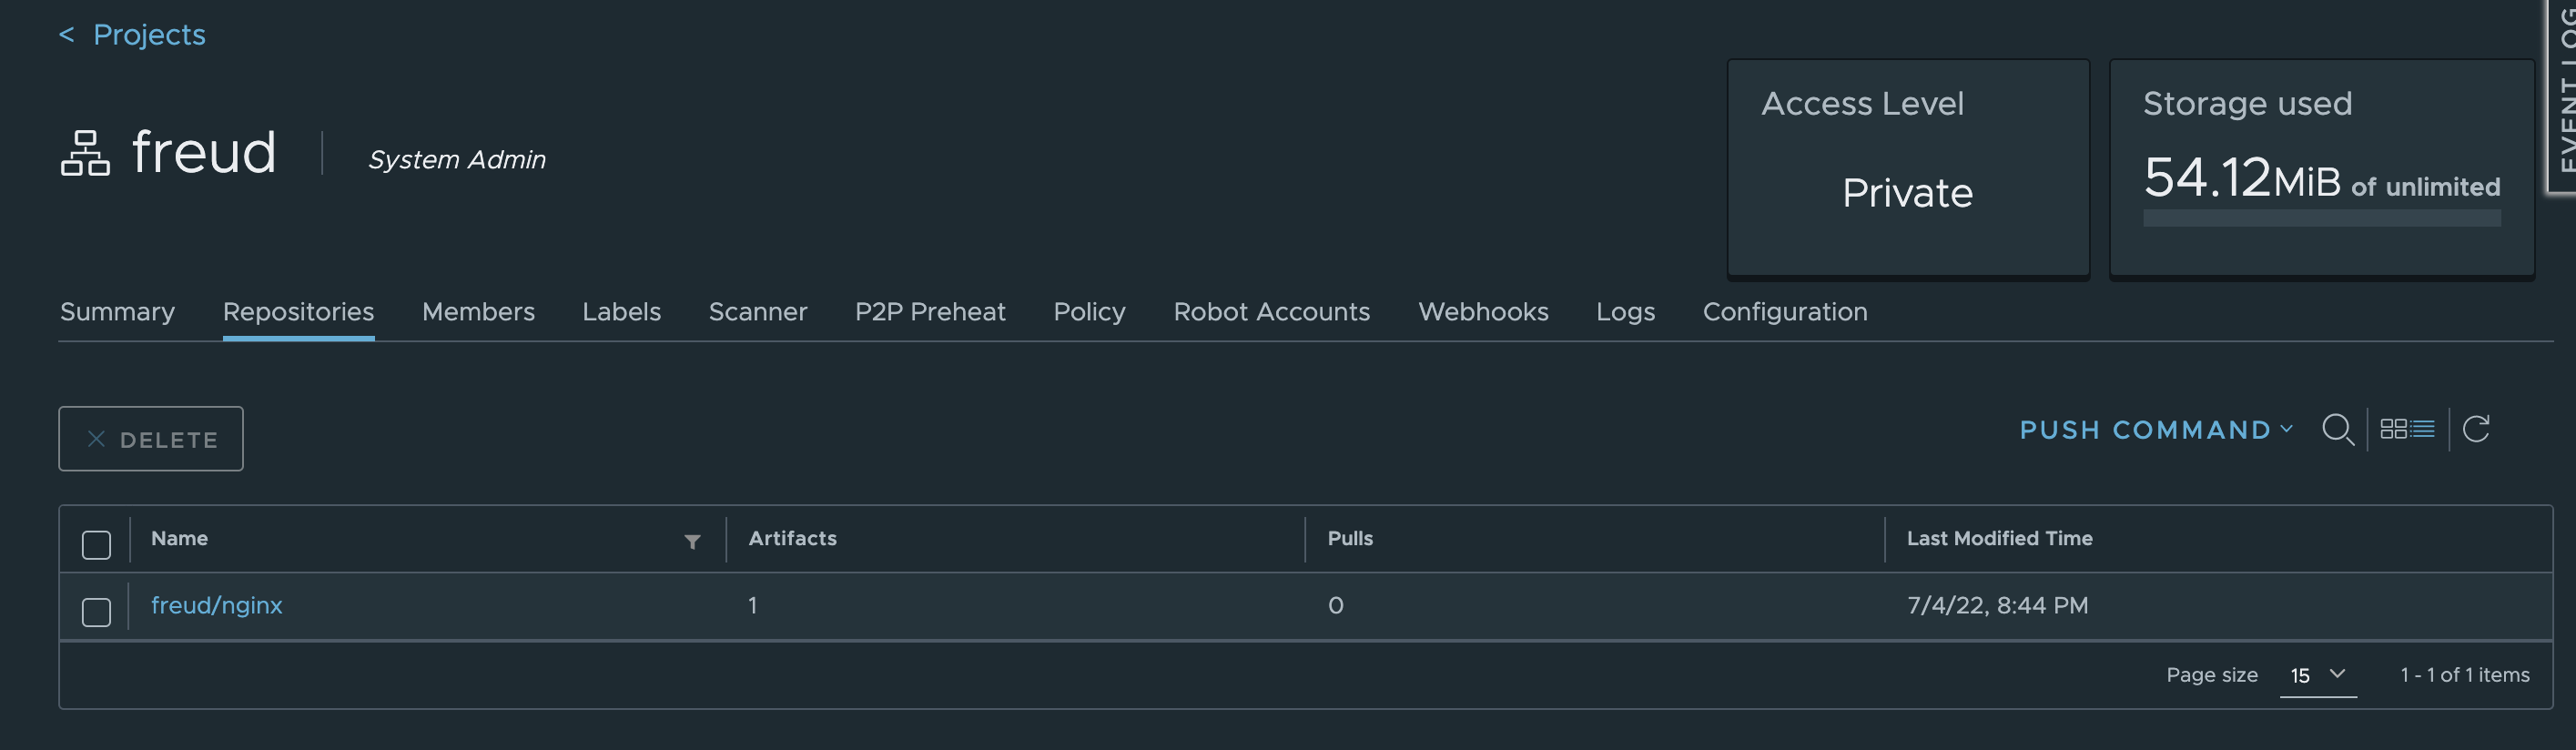Sort by Last Modified Time column
Viewport: 2576px width, 750px height.
point(1999,538)
